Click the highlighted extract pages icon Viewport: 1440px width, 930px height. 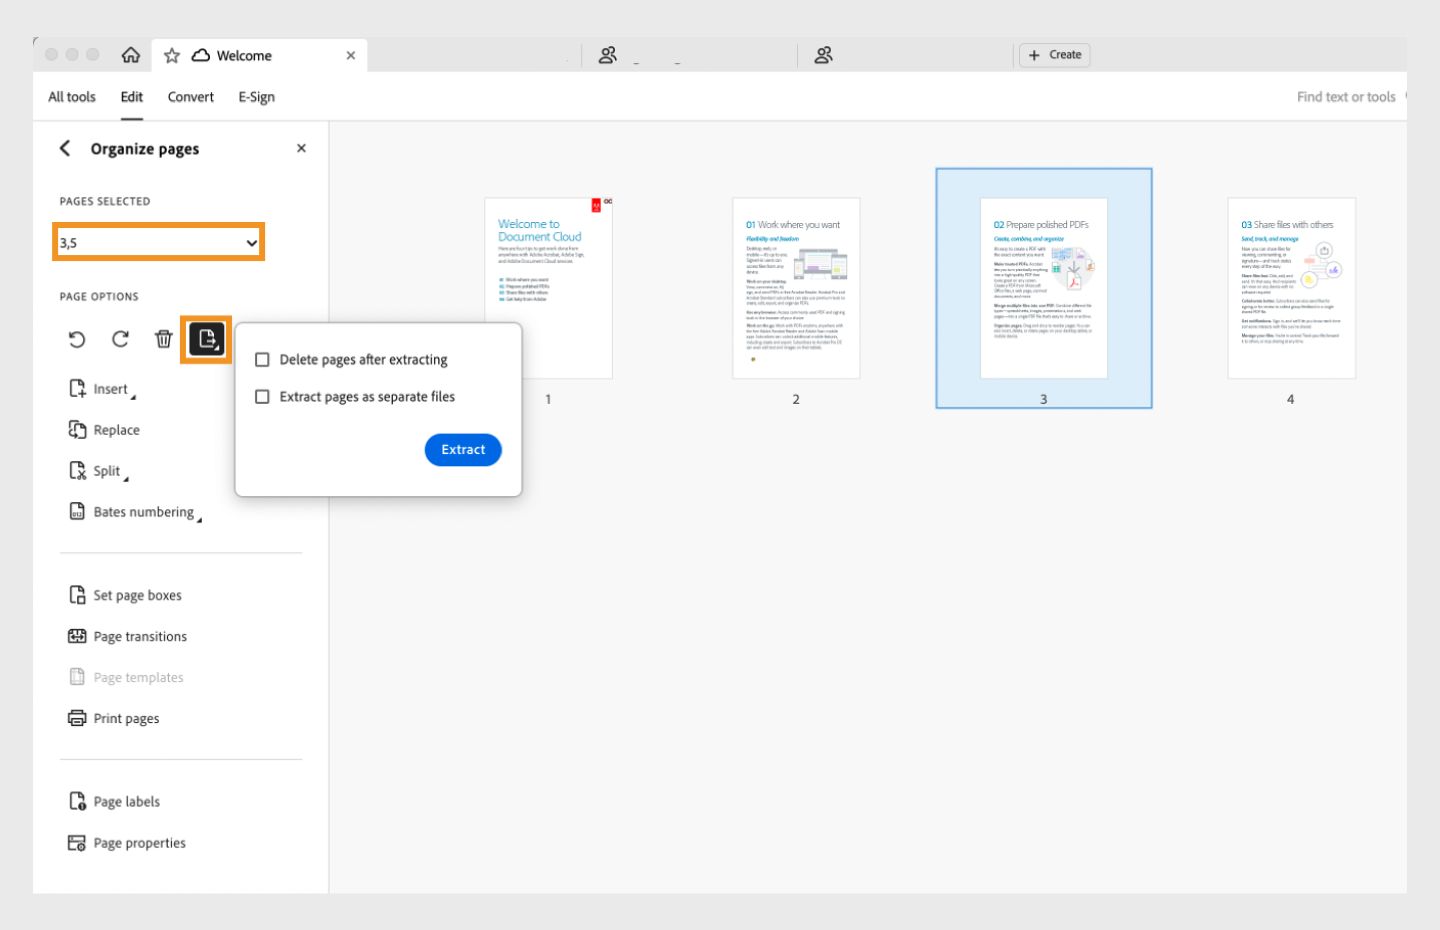click(207, 339)
